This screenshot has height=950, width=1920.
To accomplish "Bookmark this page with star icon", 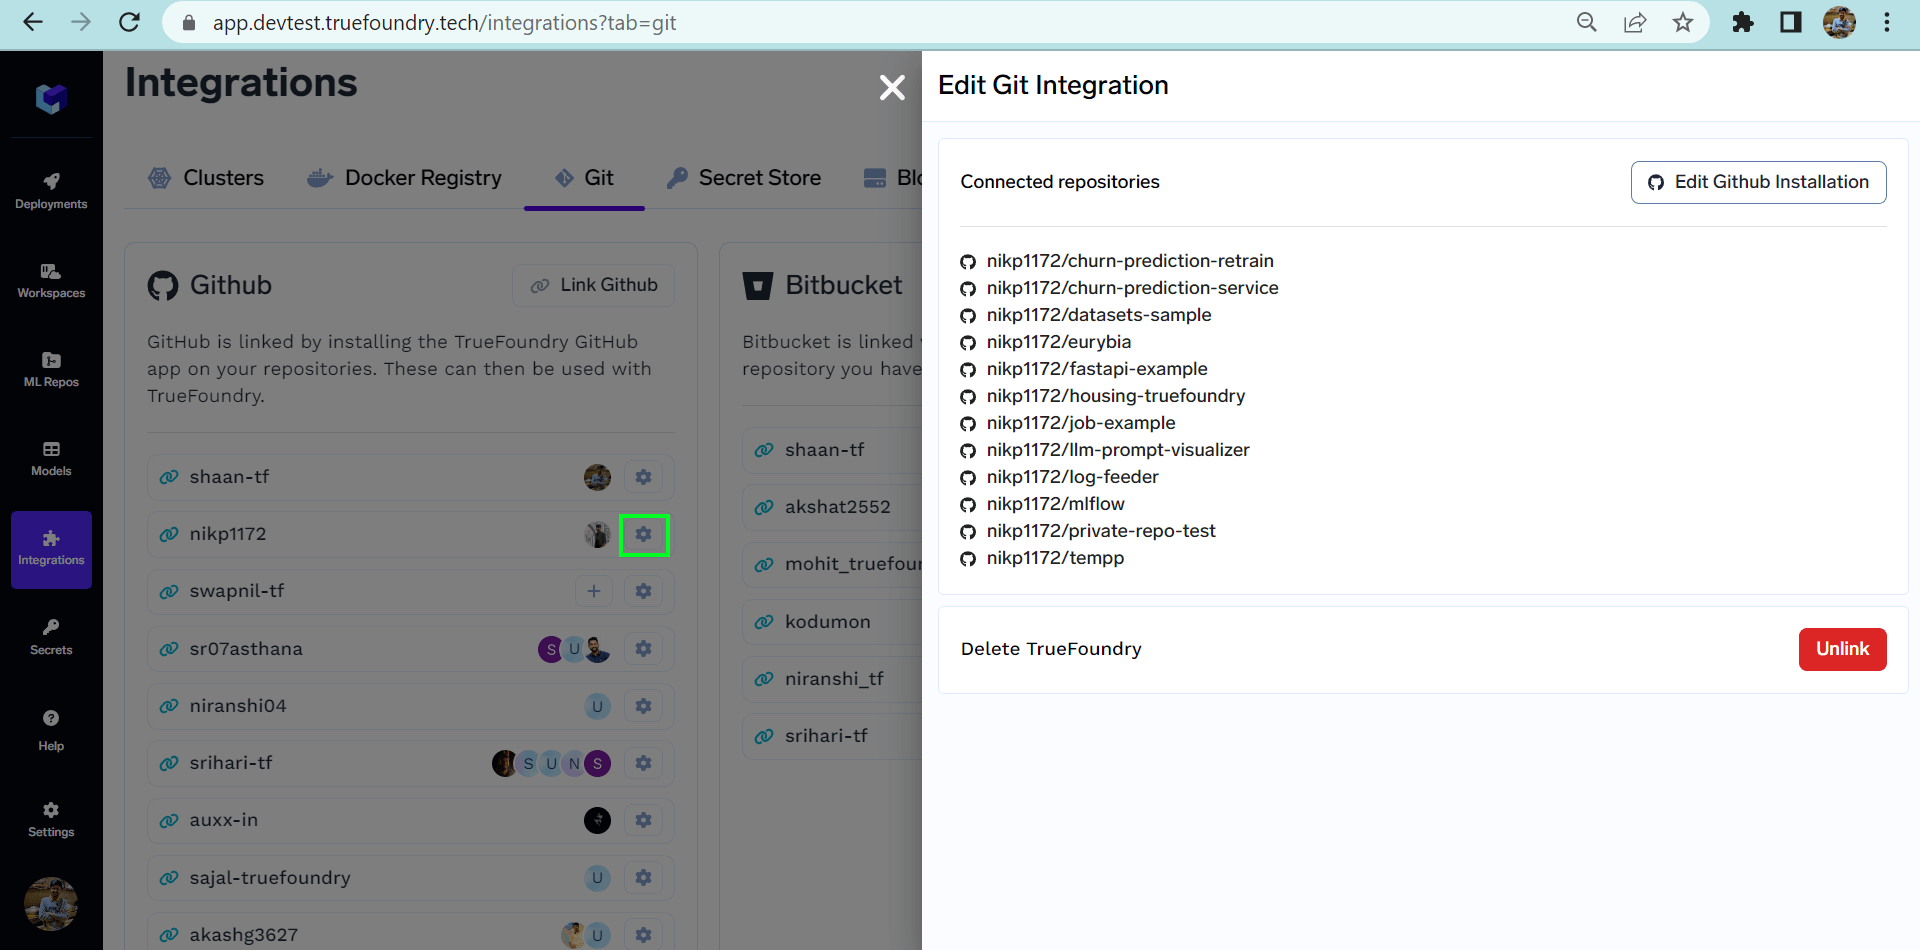I will click(x=1683, y=22).
